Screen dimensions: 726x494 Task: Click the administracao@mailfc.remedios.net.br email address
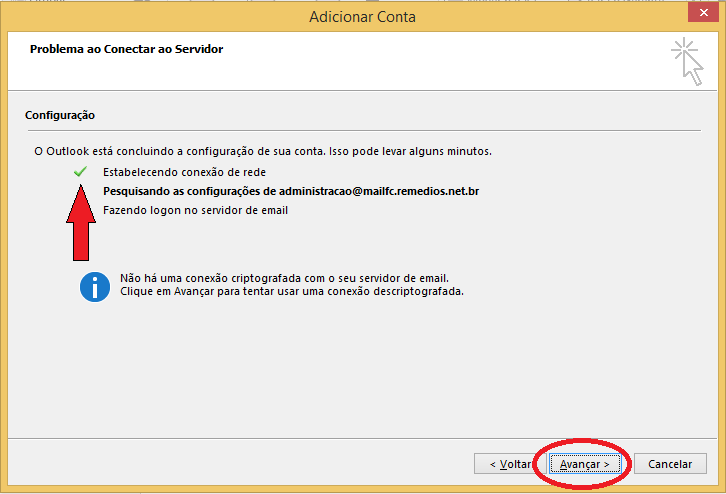click(379, 191)
